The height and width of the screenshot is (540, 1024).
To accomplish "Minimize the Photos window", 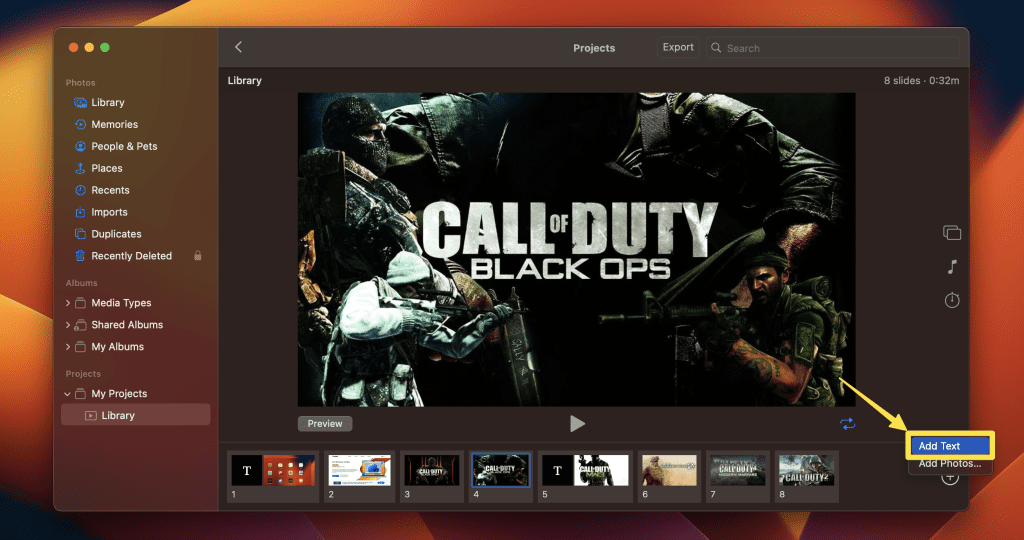I will (x=89, y=47).
